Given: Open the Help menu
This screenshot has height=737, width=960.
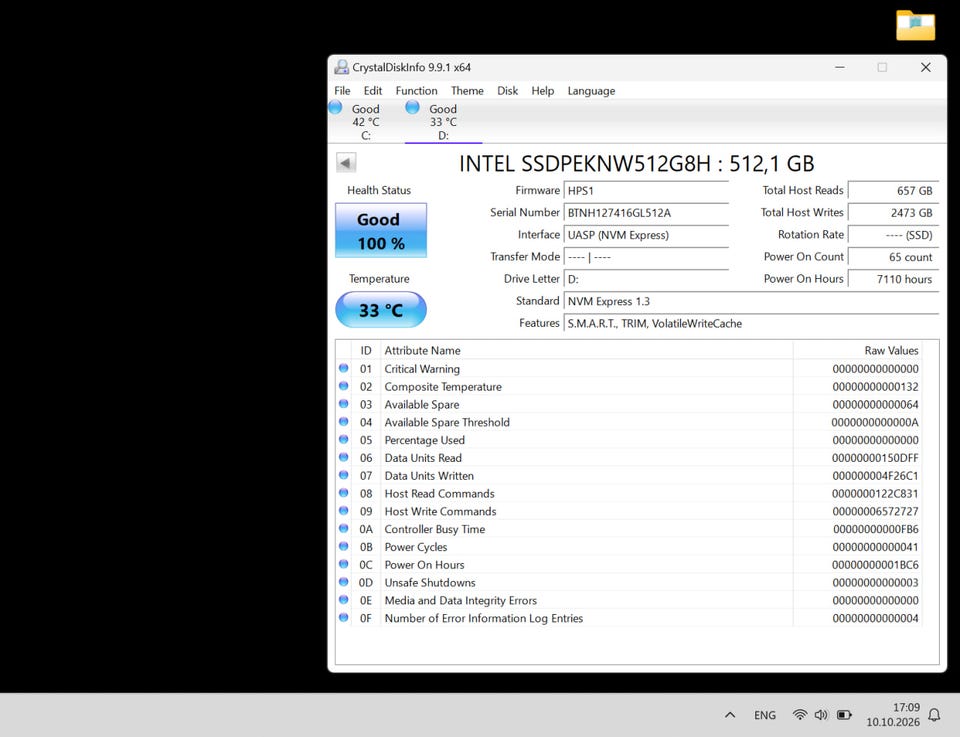Looking at the screenshot, I should coord(542,91).
